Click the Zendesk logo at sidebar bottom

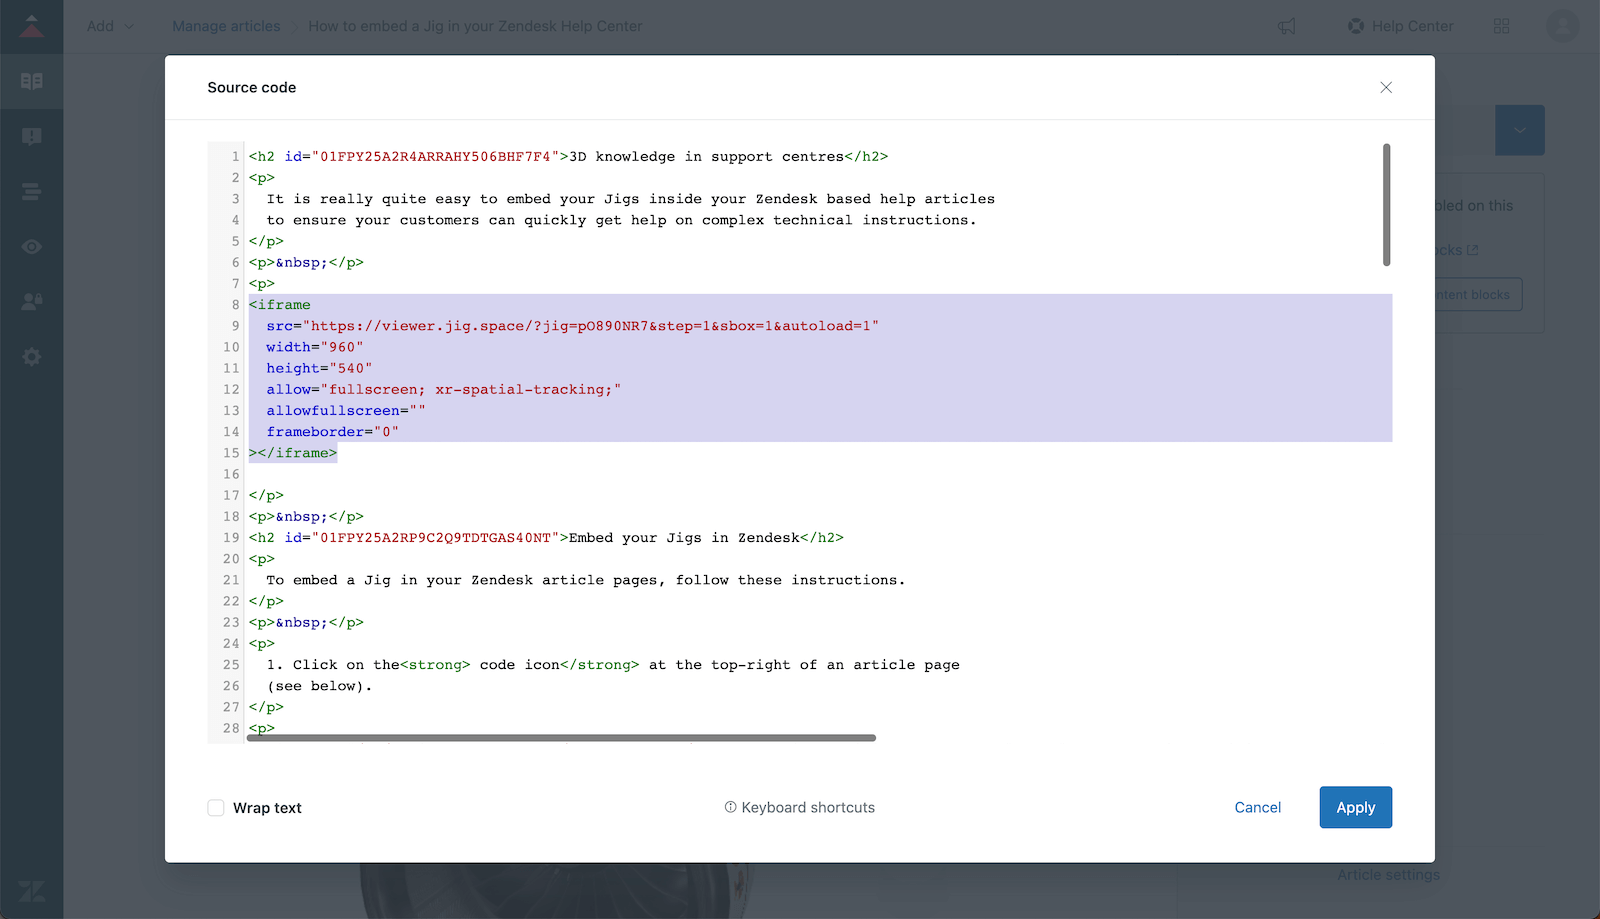coord(32,891)
